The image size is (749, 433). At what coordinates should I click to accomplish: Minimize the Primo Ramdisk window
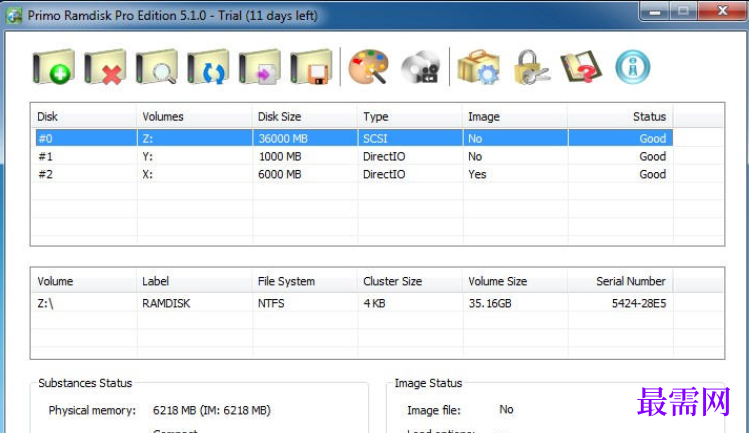(x=655, y=11)
